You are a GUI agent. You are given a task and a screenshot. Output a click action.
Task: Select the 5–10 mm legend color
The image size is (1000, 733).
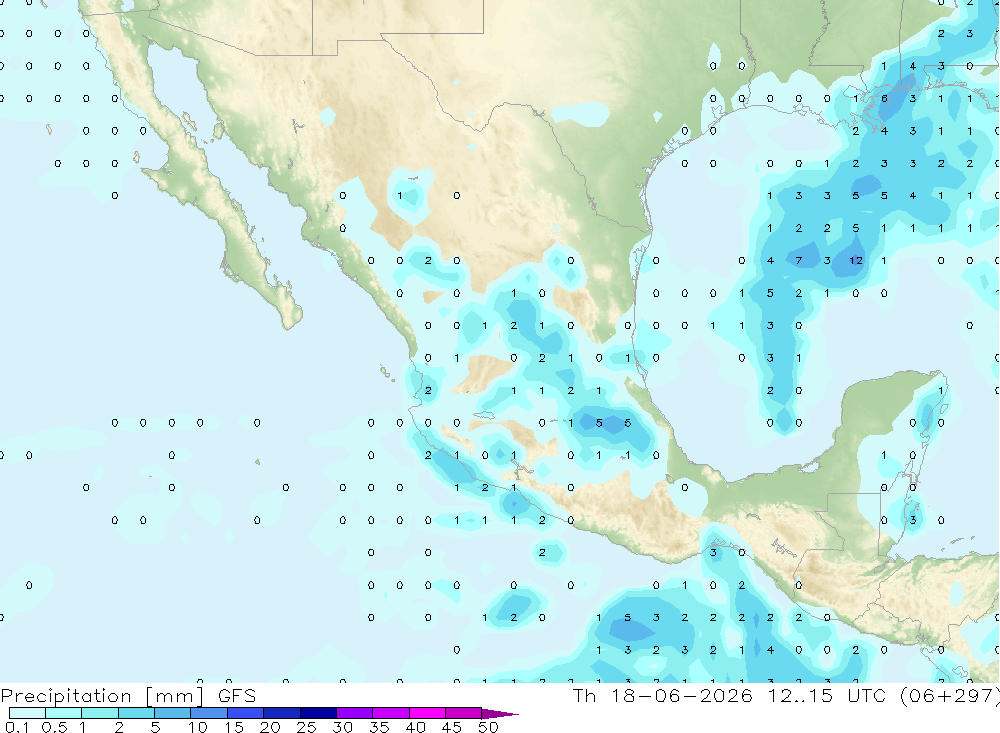tap(172, 713)
